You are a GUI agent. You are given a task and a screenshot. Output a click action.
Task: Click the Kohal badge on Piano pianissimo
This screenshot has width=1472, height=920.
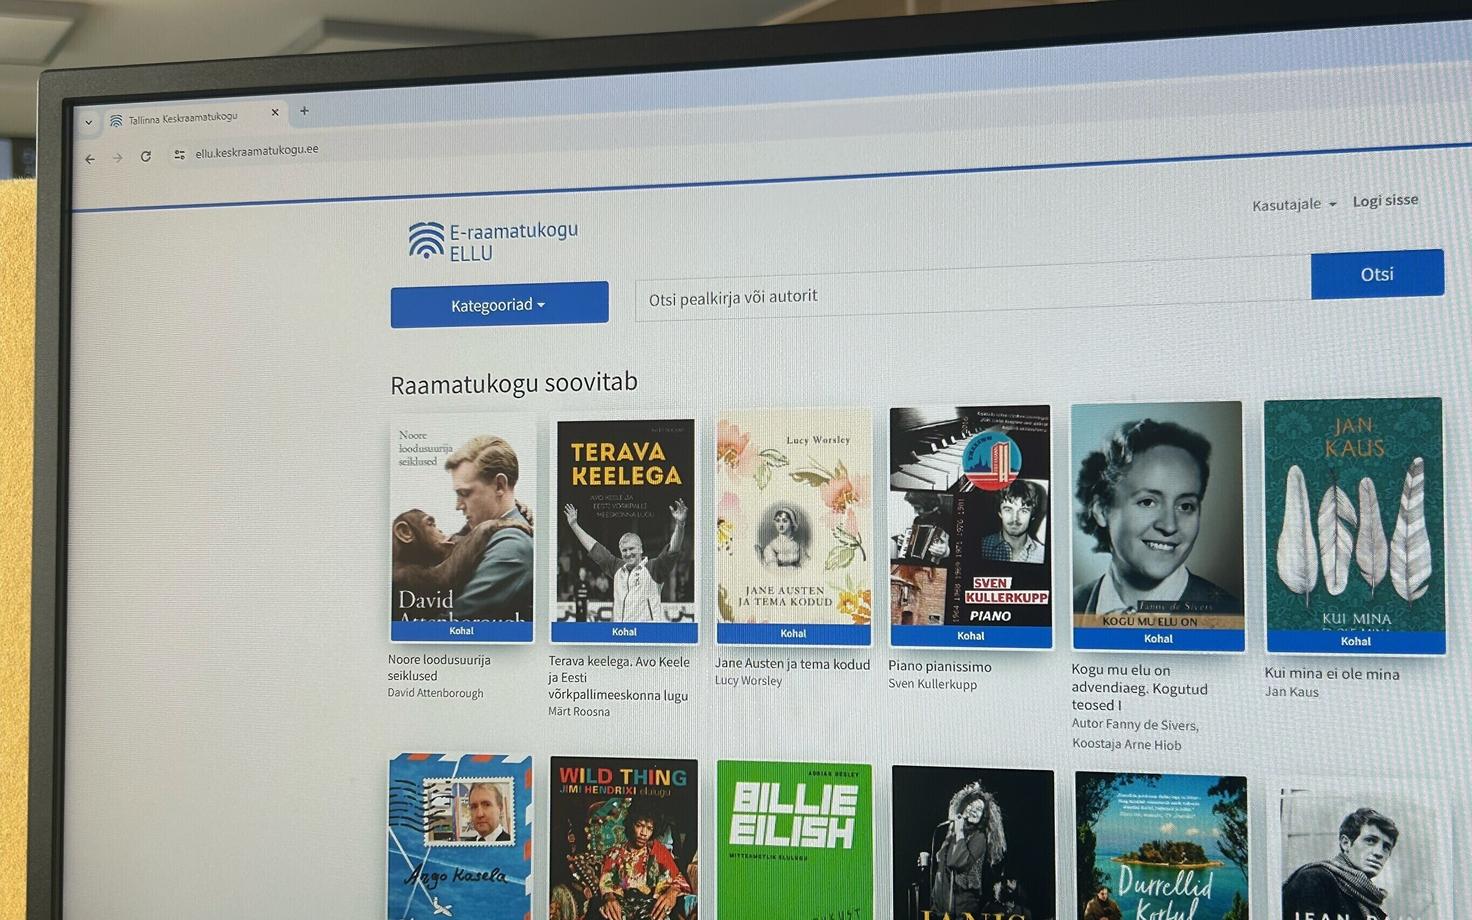click(971, 636)
